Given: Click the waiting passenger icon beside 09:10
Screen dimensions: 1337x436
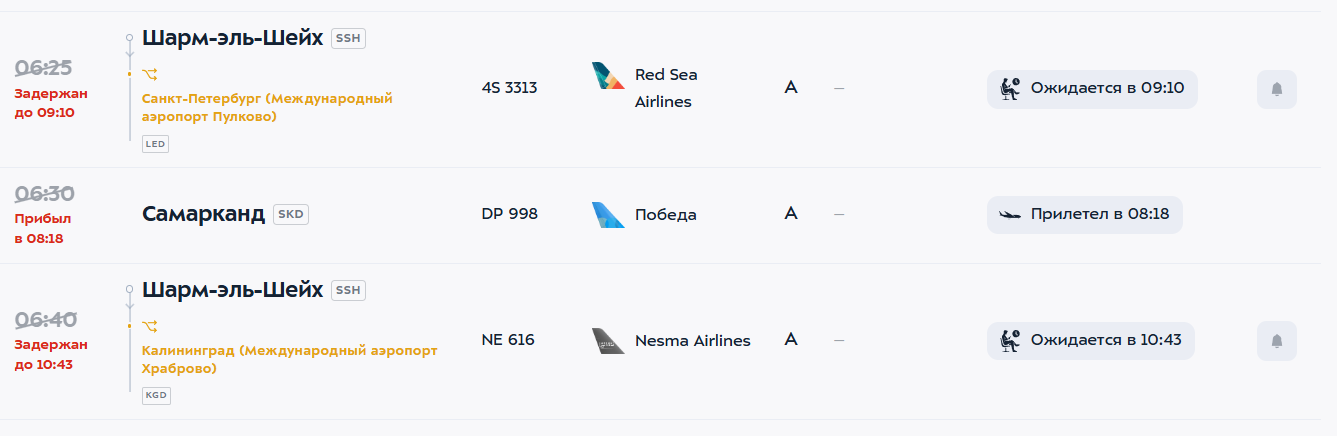Looking at the screenshot, I should (1010, 88).
